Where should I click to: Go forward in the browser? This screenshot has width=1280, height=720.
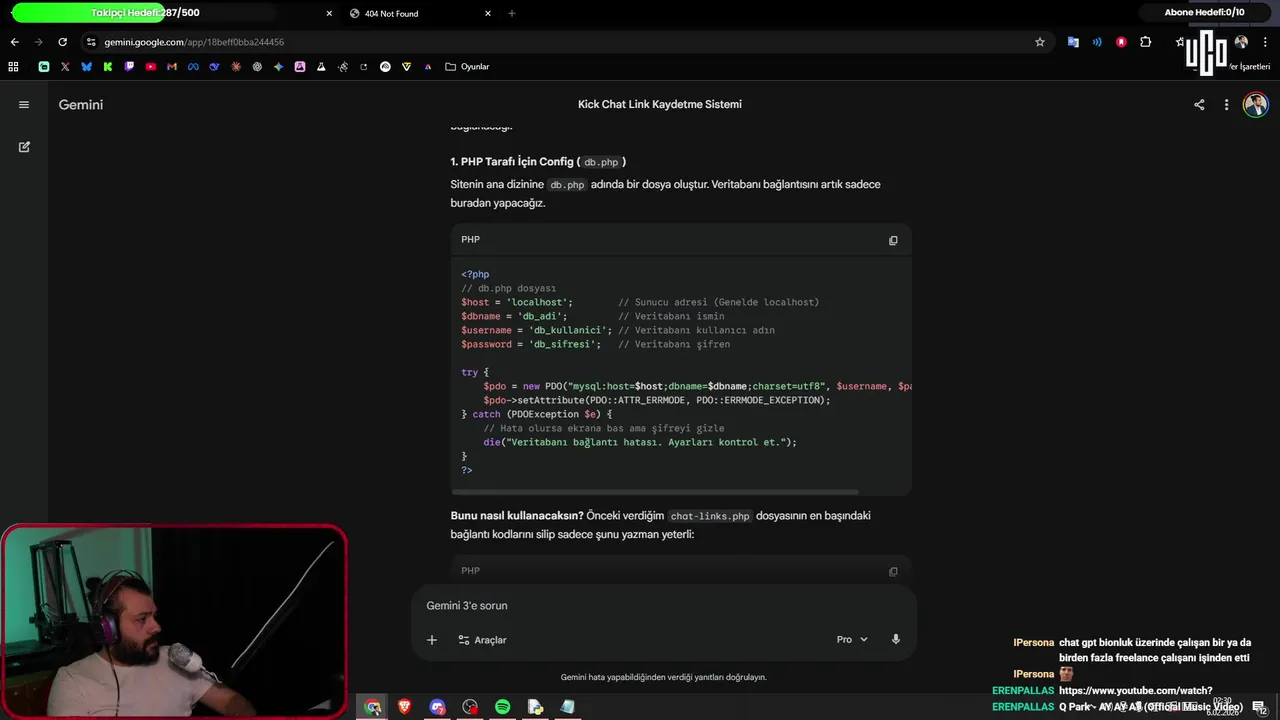[38, 42]
